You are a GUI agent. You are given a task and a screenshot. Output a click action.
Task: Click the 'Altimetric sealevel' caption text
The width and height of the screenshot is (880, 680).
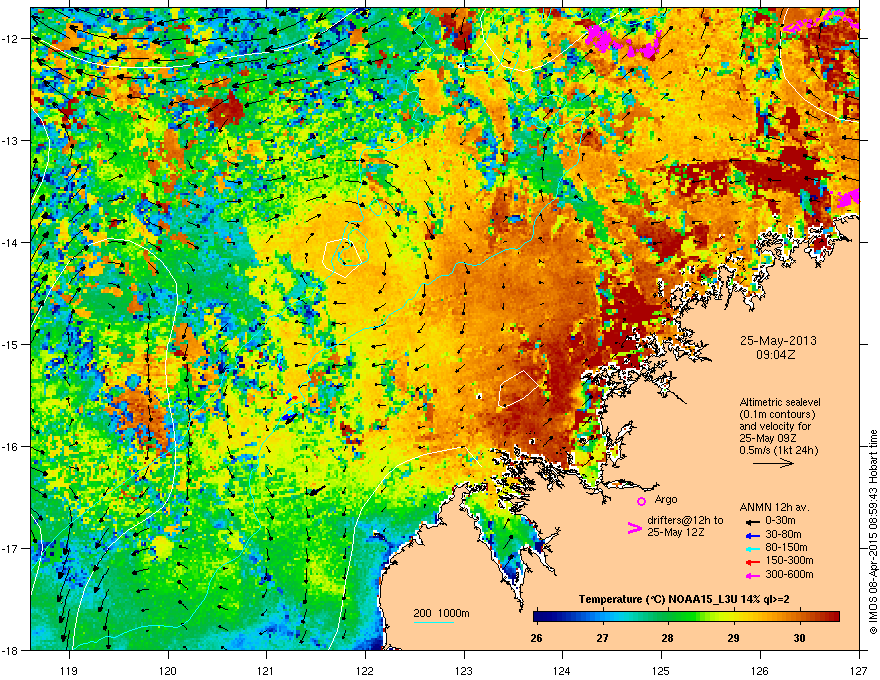[x=780, y=402]
